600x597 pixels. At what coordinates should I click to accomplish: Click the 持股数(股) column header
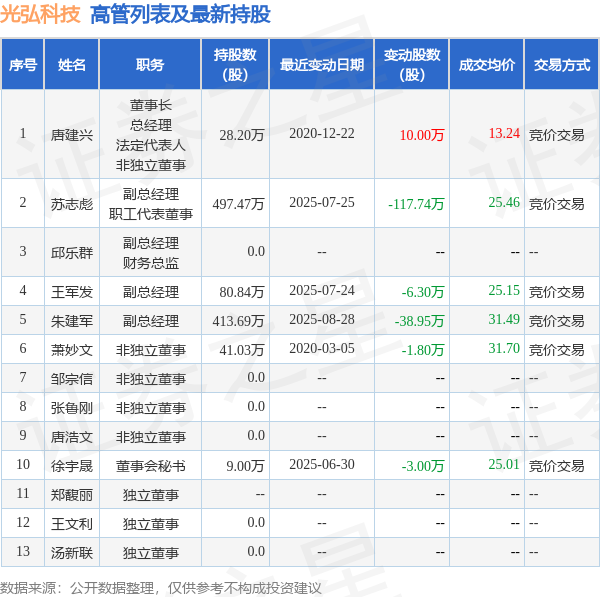click(x=235, y=65)
